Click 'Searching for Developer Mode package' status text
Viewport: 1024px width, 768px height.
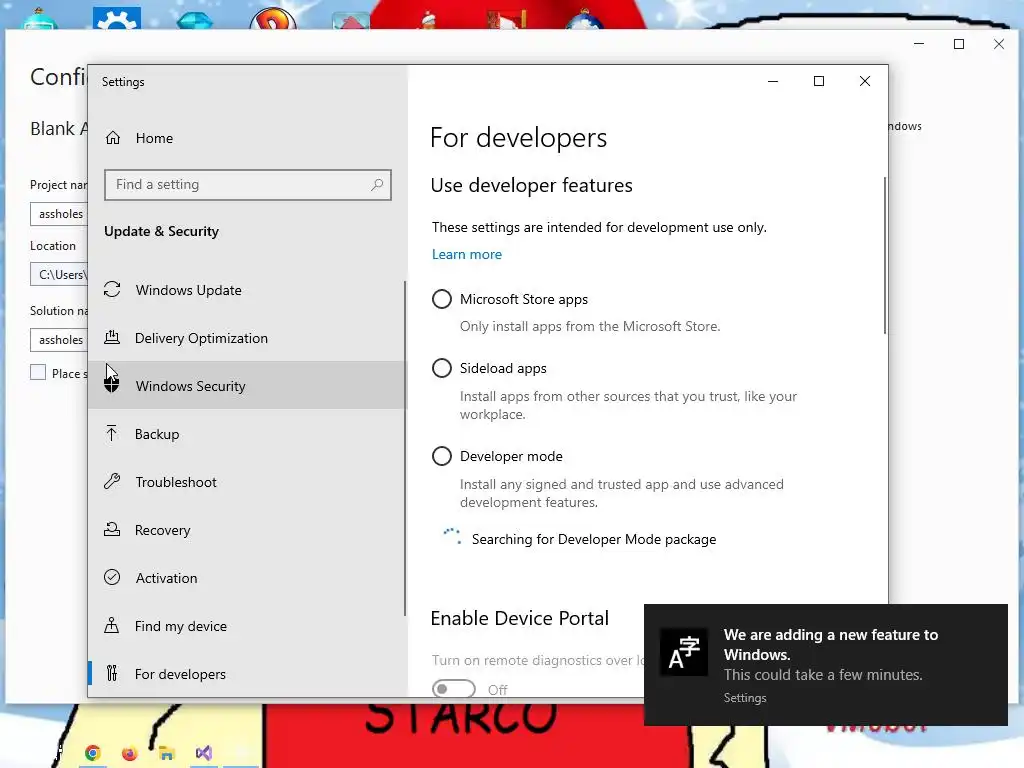(594, 539)
